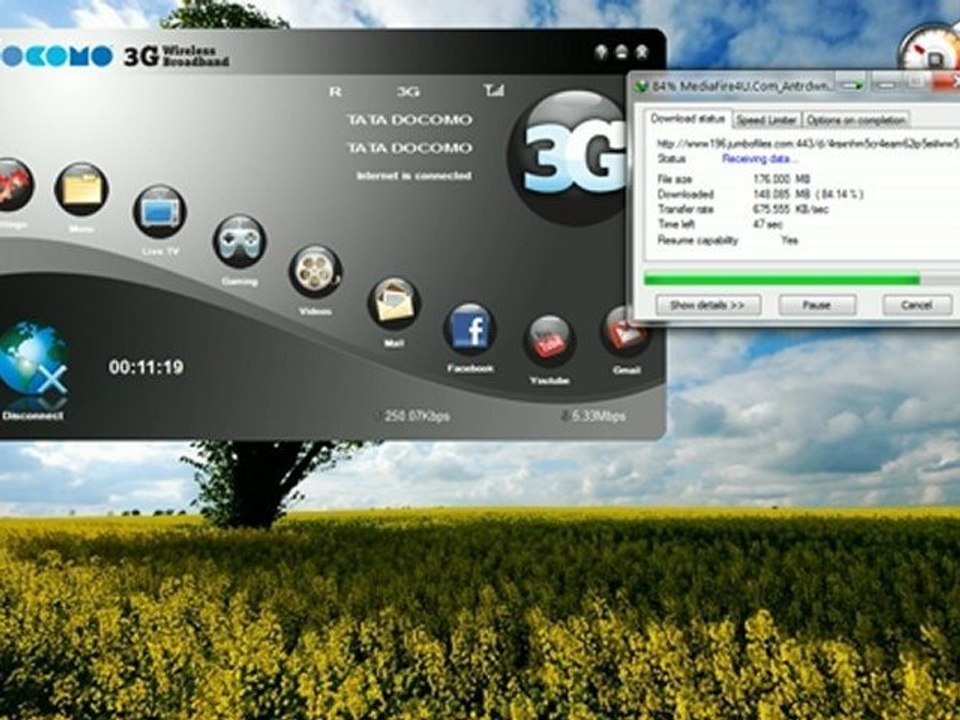
Task: Click 'Internet is connected' status text
Action: click(414, 176)
